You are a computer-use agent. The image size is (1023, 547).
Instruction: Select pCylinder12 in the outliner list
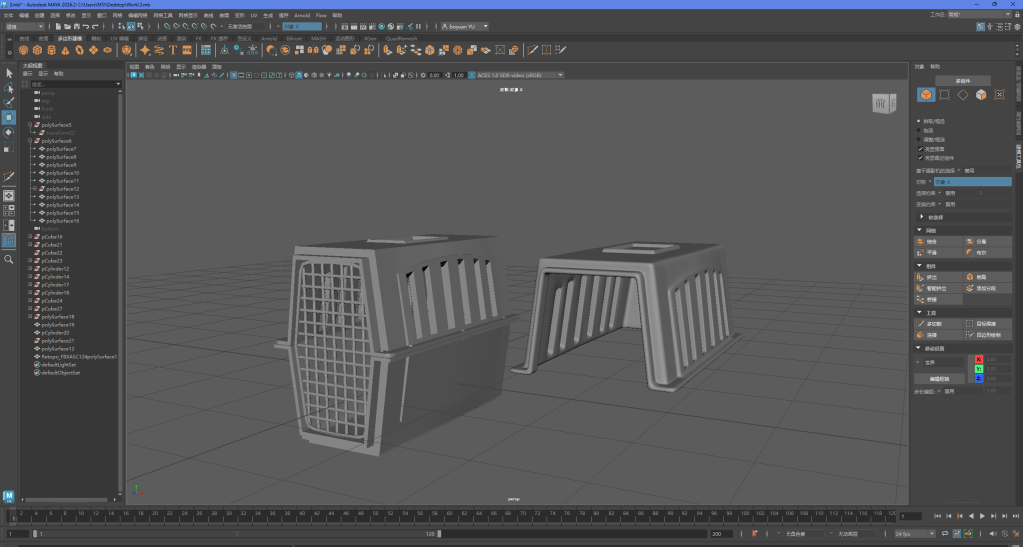tap(55, 269)
